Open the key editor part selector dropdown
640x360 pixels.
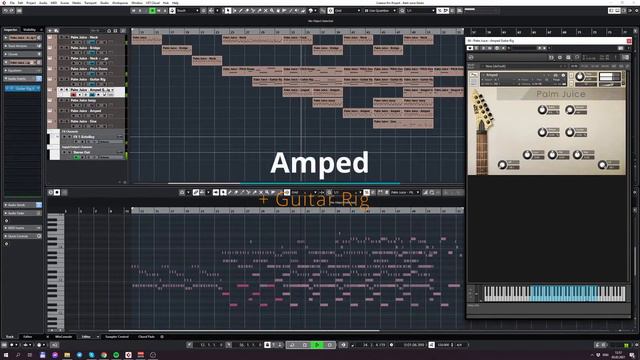pos(405,192)
